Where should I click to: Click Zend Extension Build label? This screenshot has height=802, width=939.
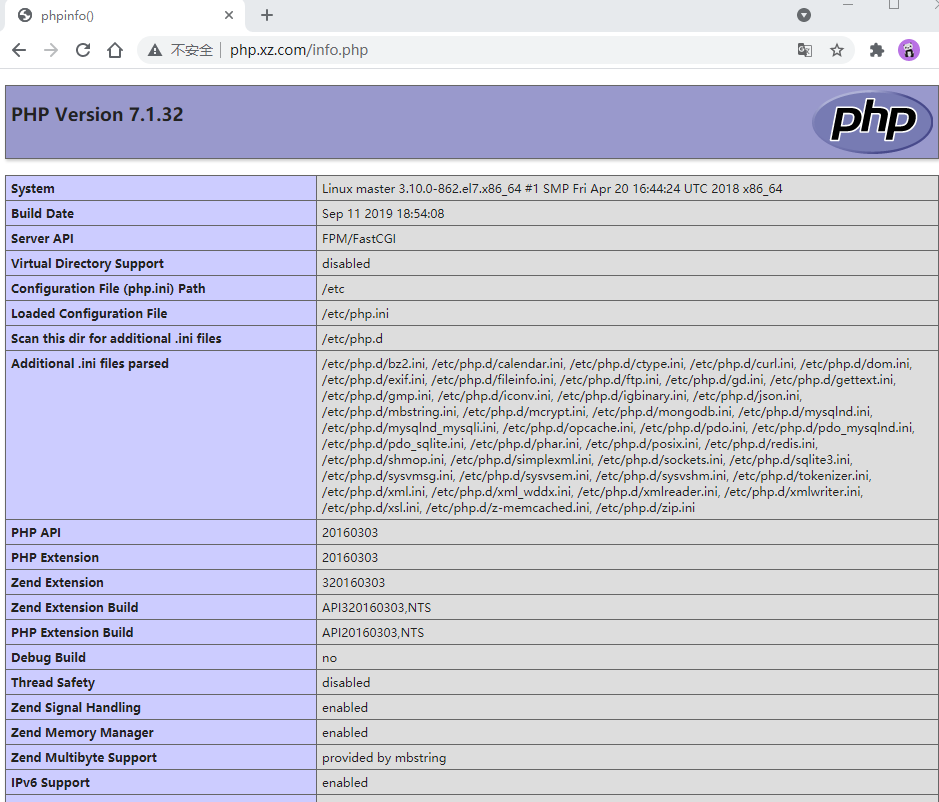[75, 608]
